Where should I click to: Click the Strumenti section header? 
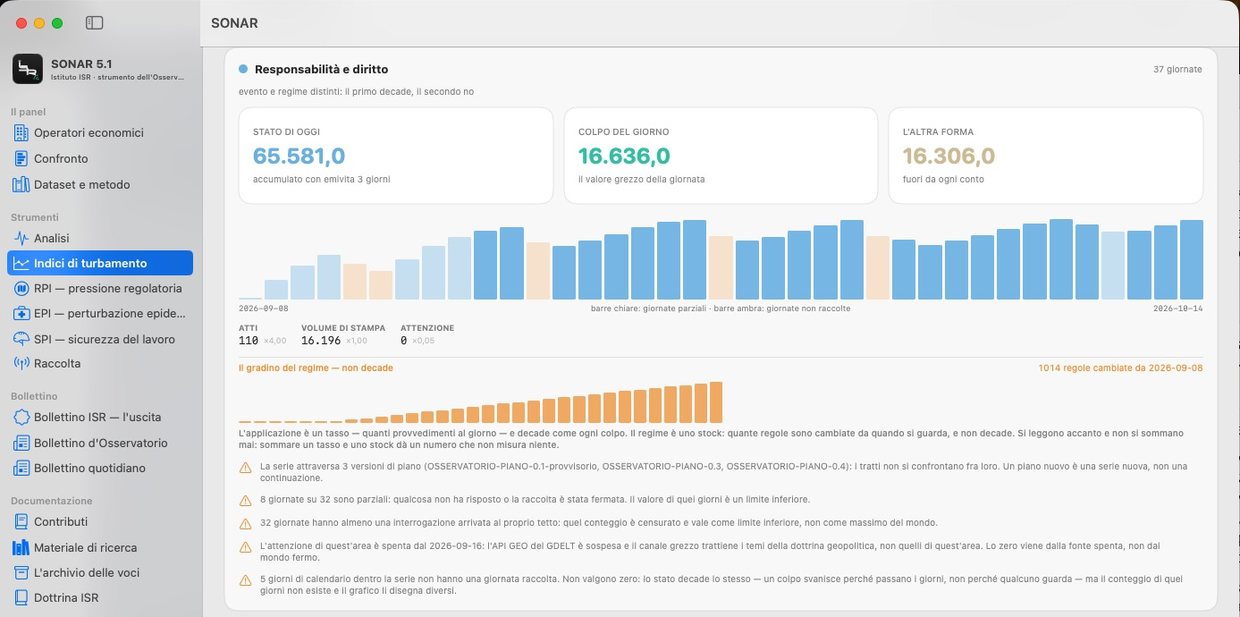pos(35,217)
